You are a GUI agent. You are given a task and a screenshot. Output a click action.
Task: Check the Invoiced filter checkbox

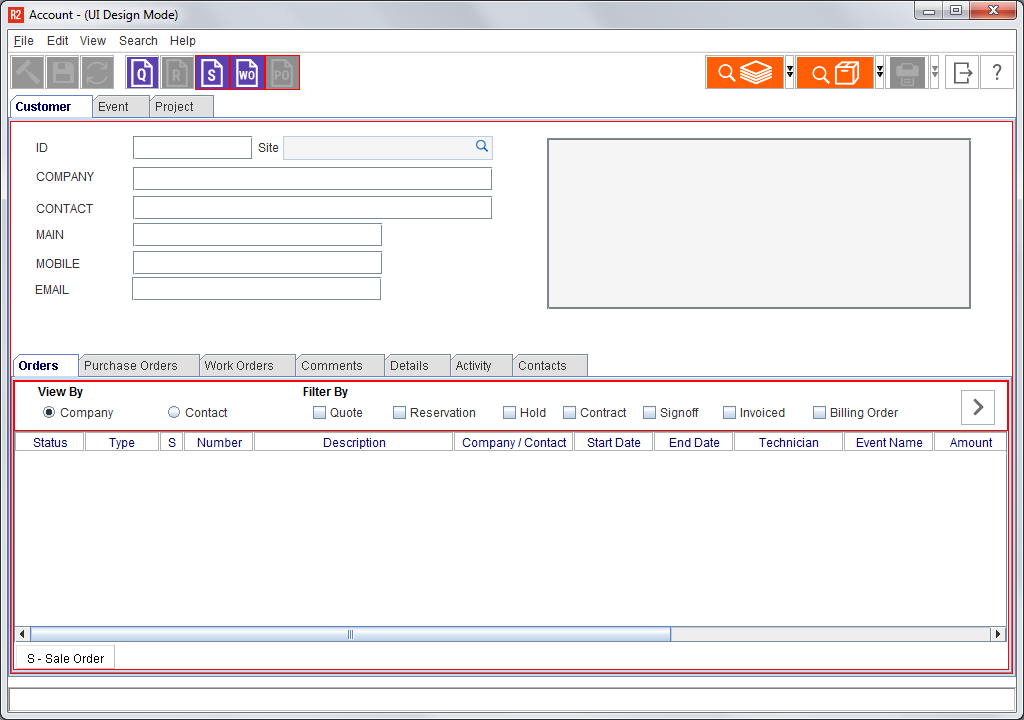click(729, 412)
